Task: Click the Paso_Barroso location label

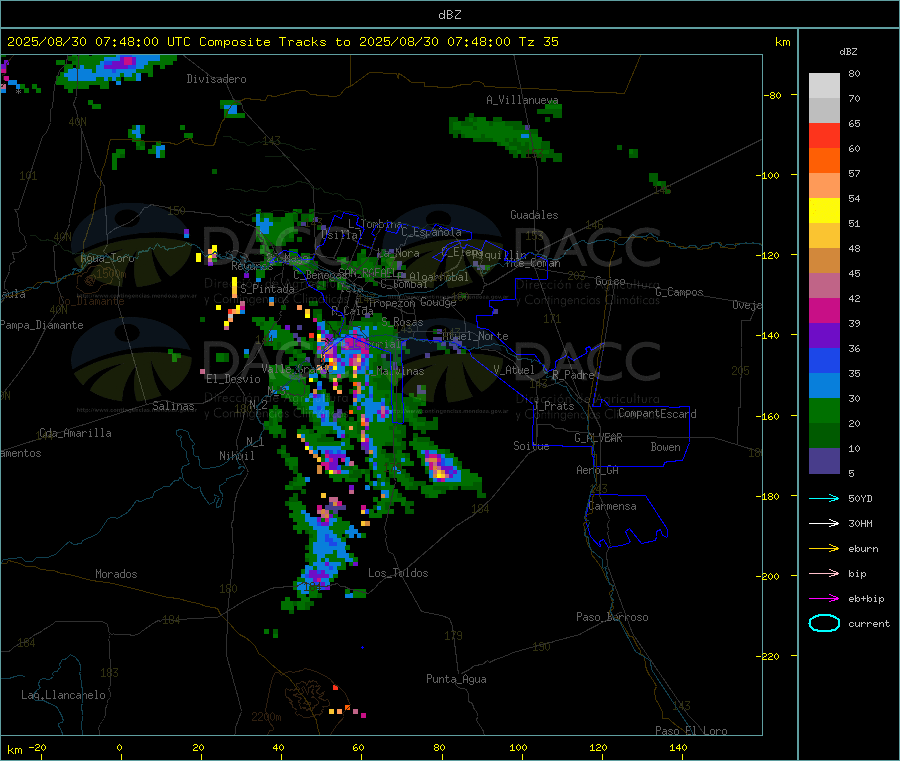Action: pos(612,617)
